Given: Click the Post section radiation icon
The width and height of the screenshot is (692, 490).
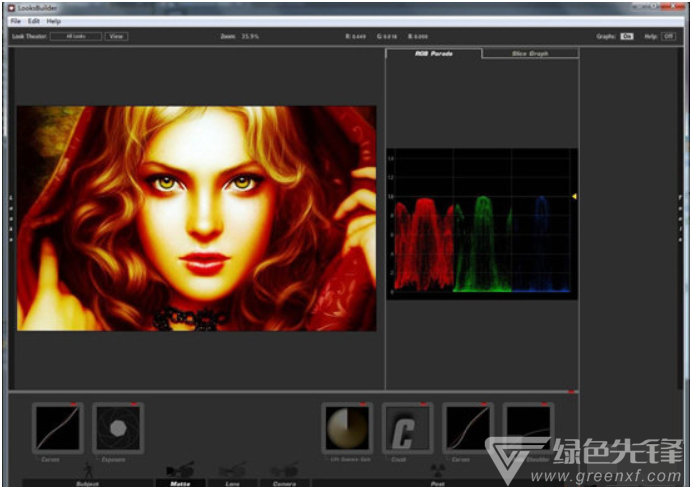Looking at the screenshot, I should point(437,470).
